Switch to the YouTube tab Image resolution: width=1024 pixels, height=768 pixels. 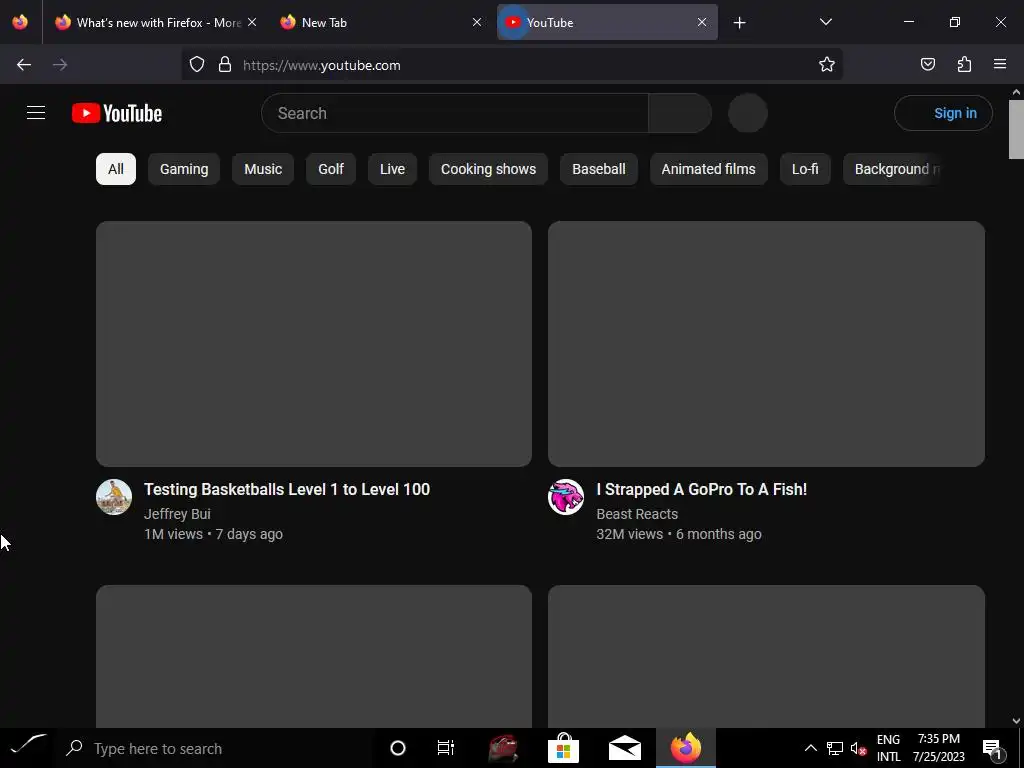[x=607, y=22]
